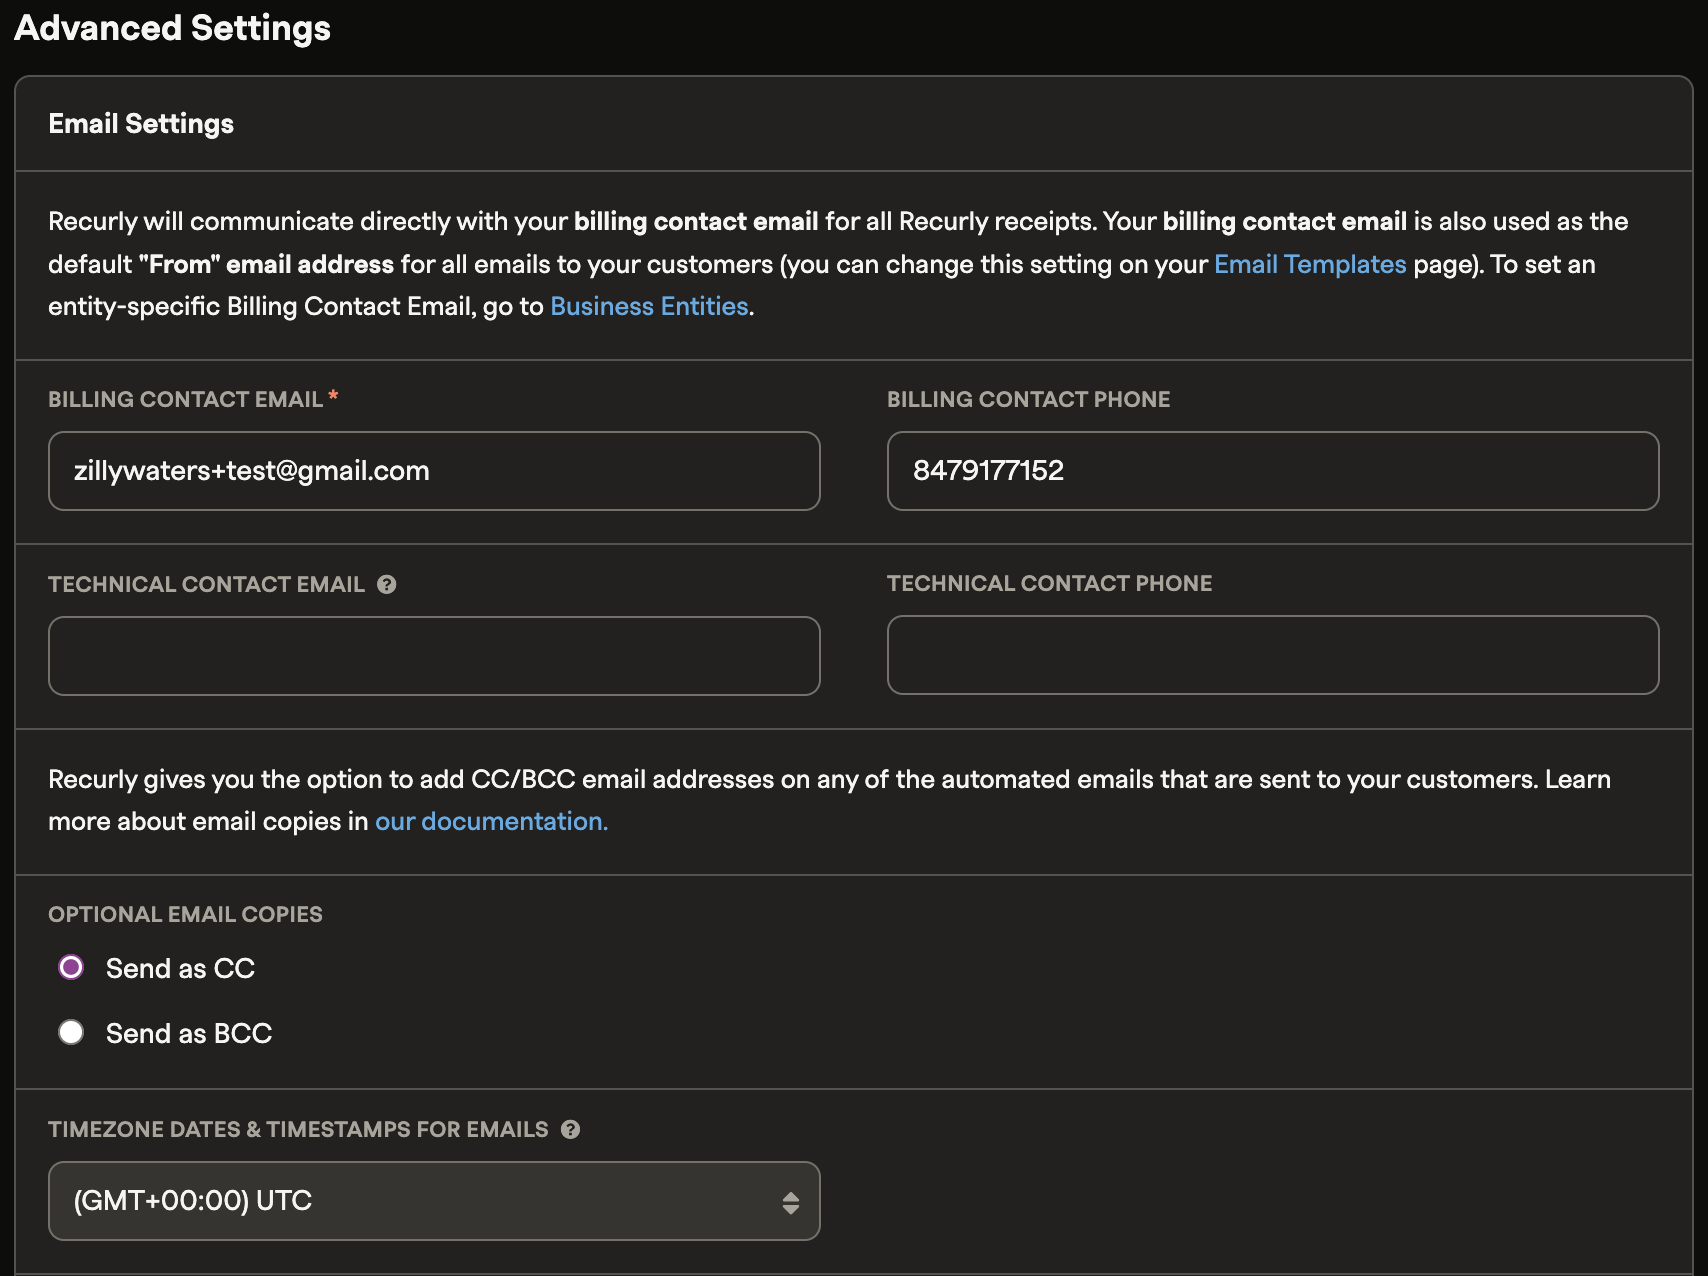Click the Timezone Dates & Timestamps label text
1708x1276 pixels.
tap(298, 1129)
